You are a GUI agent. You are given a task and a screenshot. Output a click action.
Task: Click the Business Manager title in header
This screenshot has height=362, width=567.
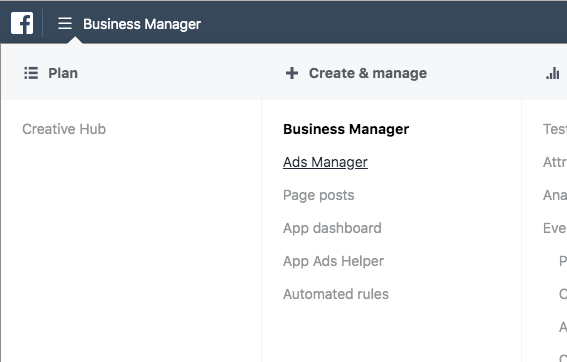(142, 24)
